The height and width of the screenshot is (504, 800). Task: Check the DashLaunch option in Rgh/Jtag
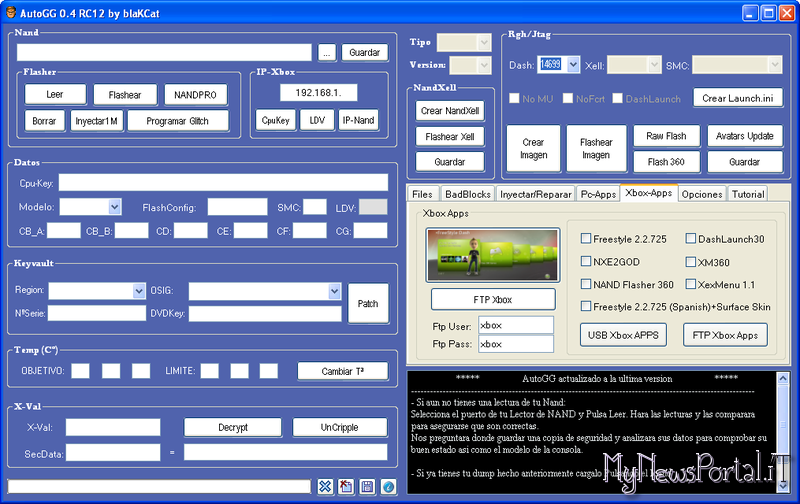pos(617,98)
